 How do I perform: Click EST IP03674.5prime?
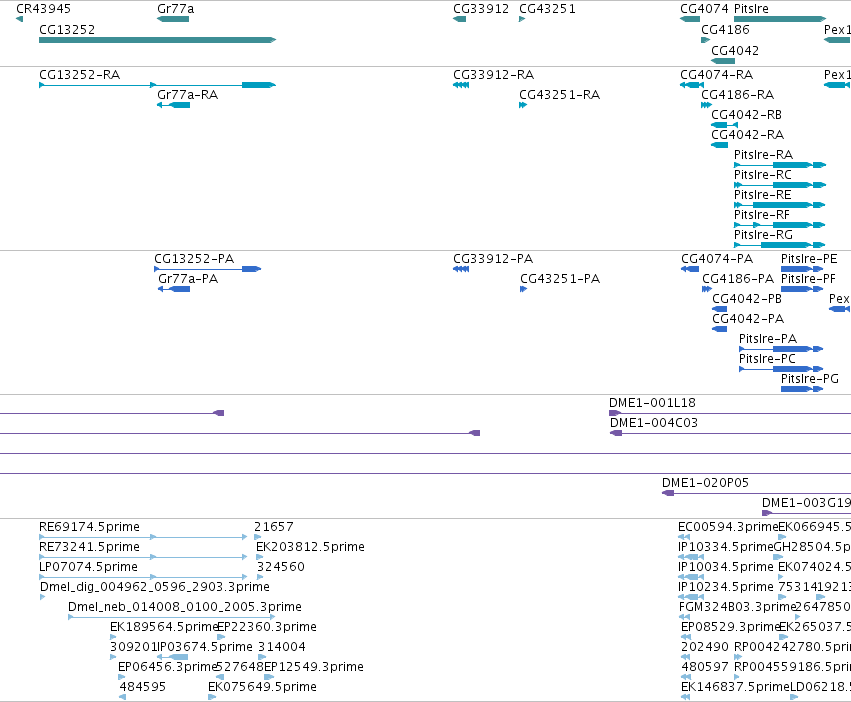[x=173, y=657]
